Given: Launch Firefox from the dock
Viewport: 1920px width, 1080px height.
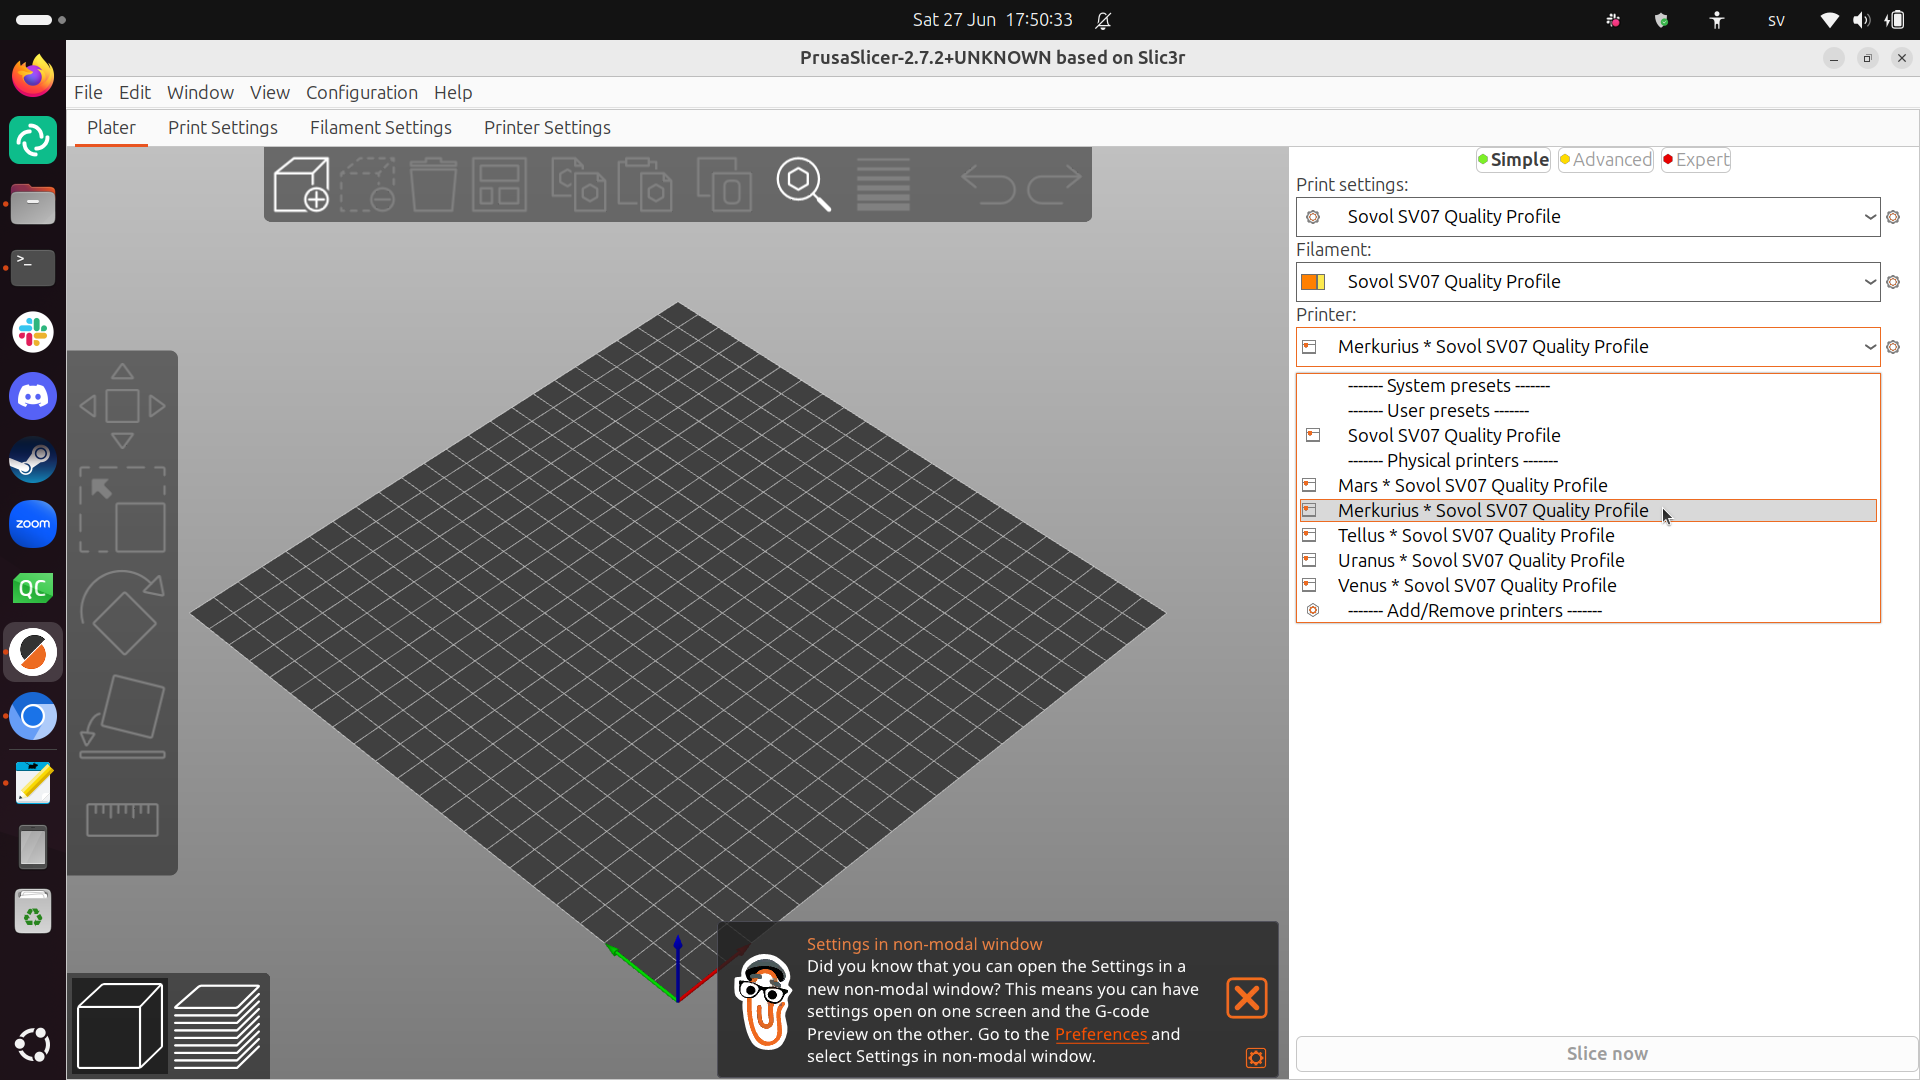Looking at the screenshot, I should [x=33, y=76].
